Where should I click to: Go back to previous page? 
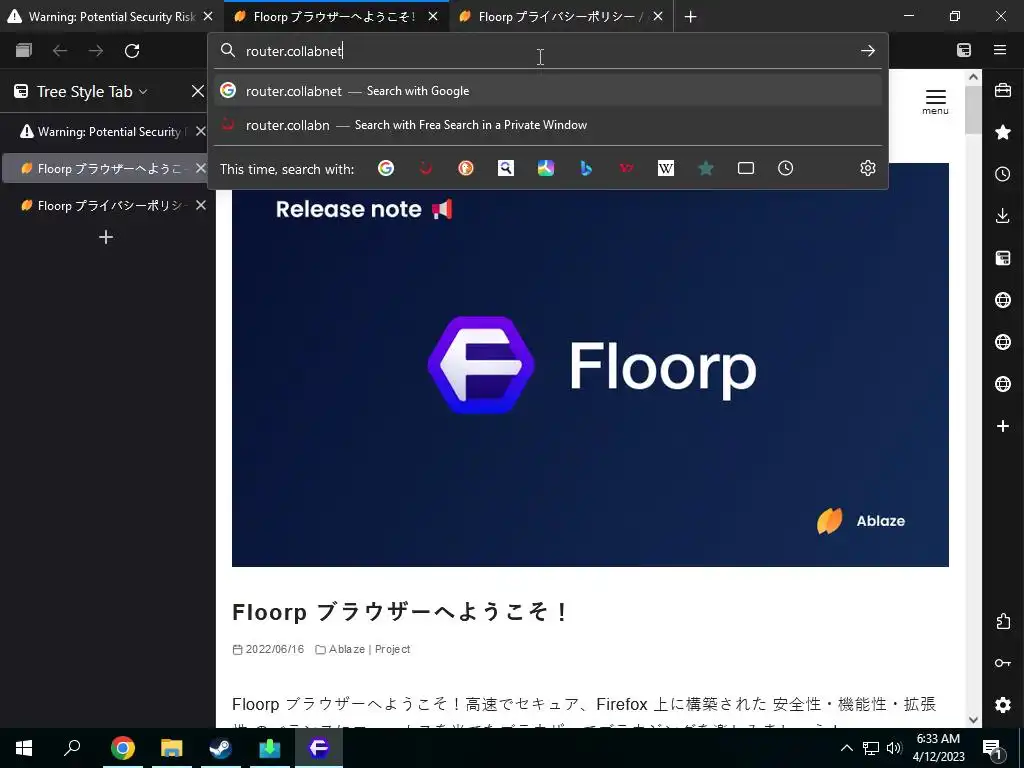(x=60, y=51)
